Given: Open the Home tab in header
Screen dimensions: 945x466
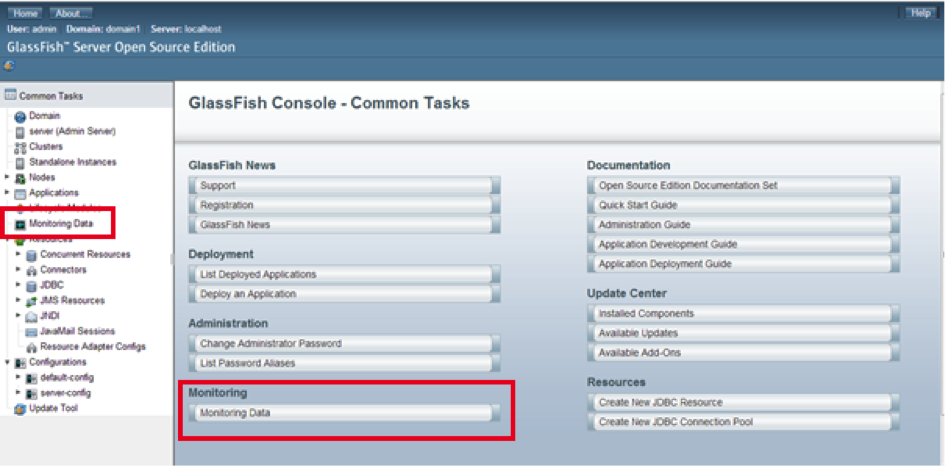Looking at the screenshot, I should click(27, 13).
